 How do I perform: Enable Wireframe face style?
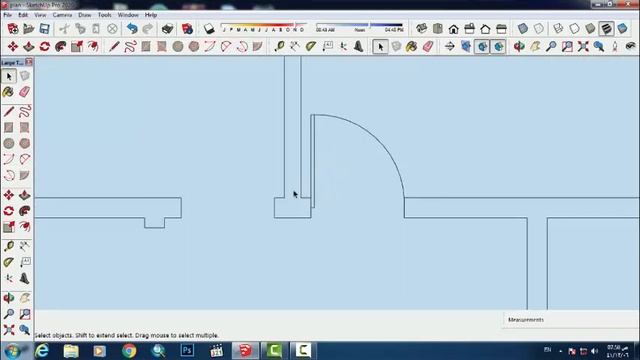[558, 29]
